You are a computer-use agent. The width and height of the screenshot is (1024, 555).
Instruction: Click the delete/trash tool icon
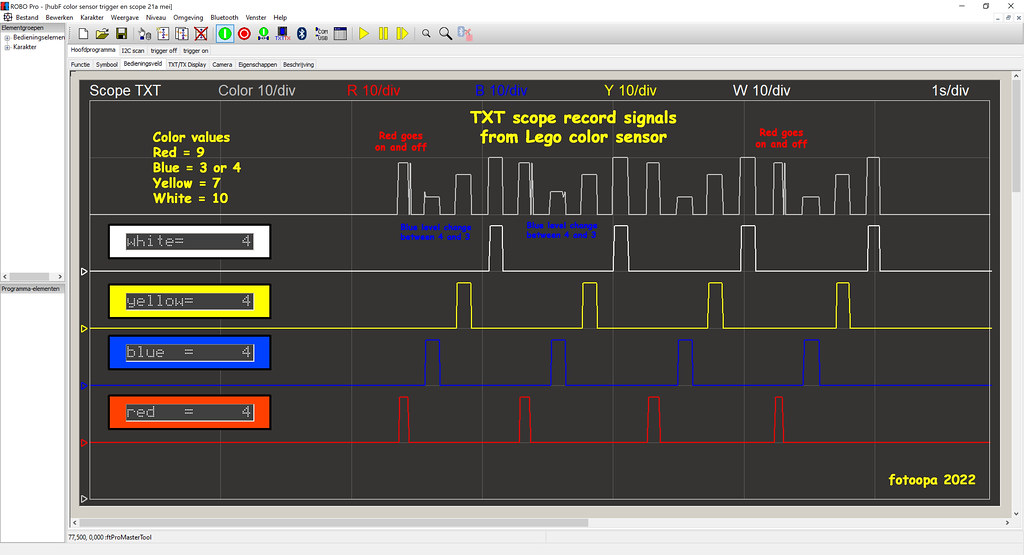click(x=144, y=33)
